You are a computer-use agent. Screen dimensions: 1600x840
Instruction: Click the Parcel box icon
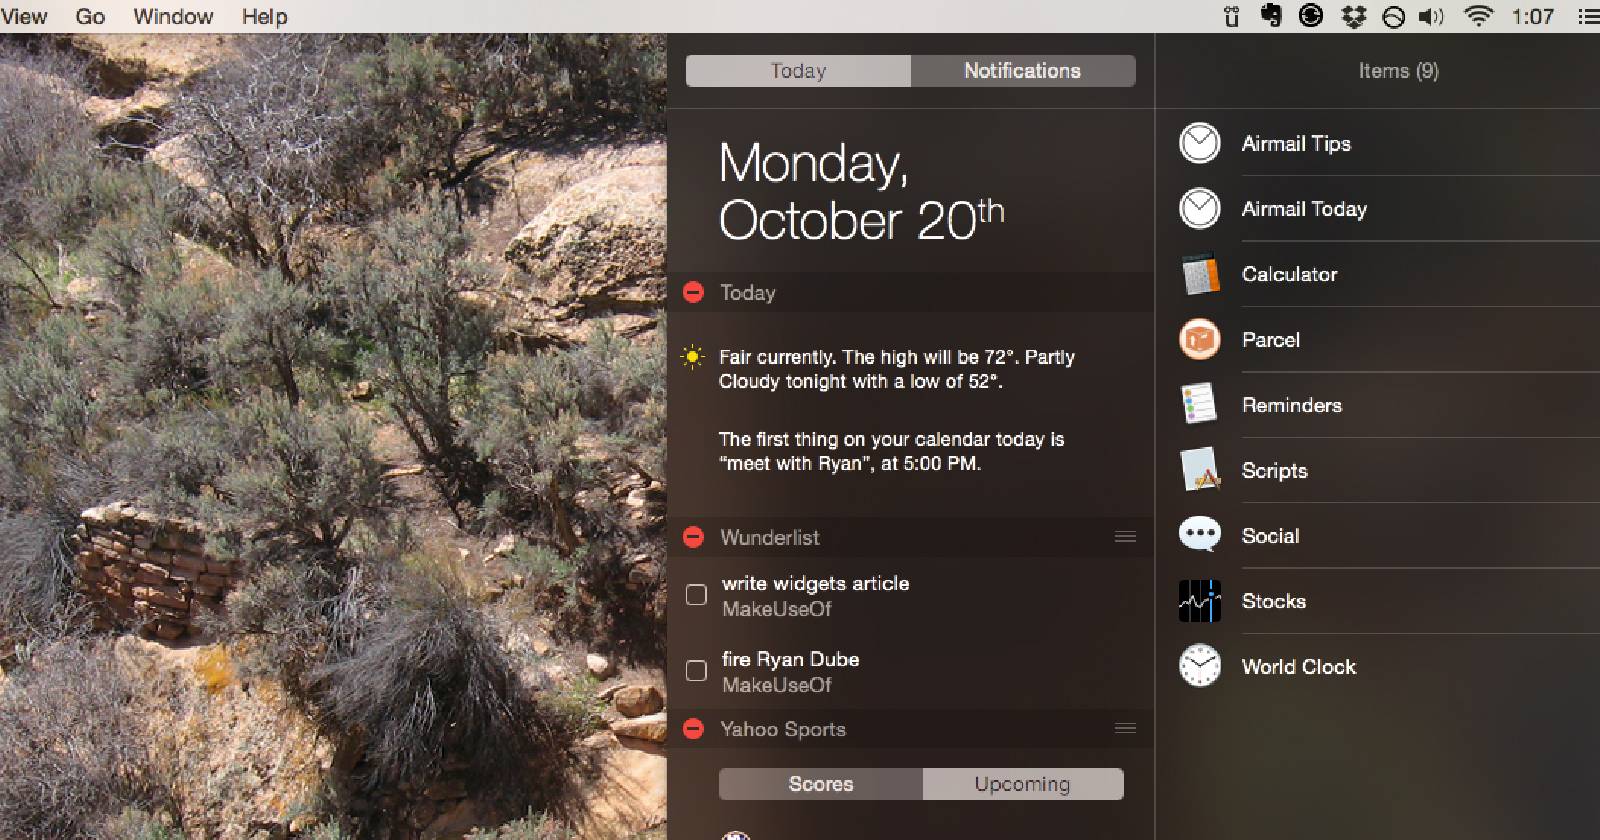point(1200,339)
